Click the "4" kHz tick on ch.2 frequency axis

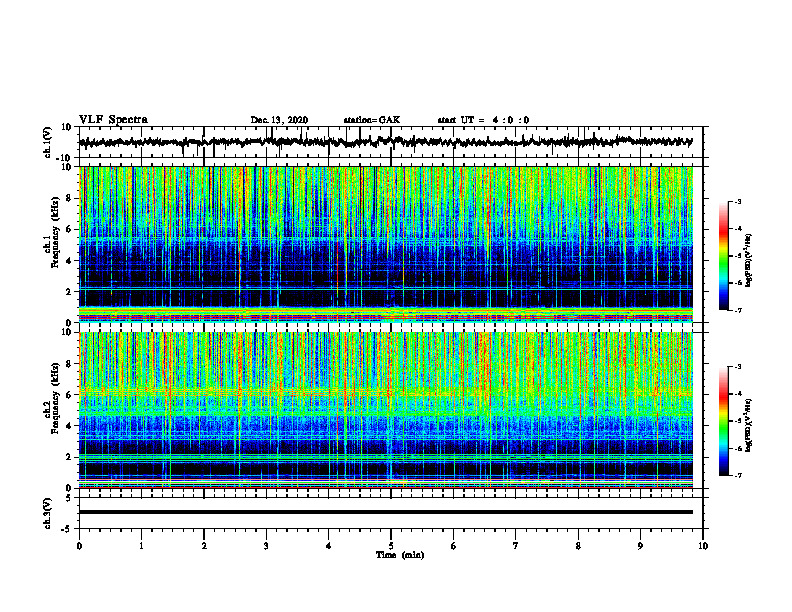coord(69,426)
